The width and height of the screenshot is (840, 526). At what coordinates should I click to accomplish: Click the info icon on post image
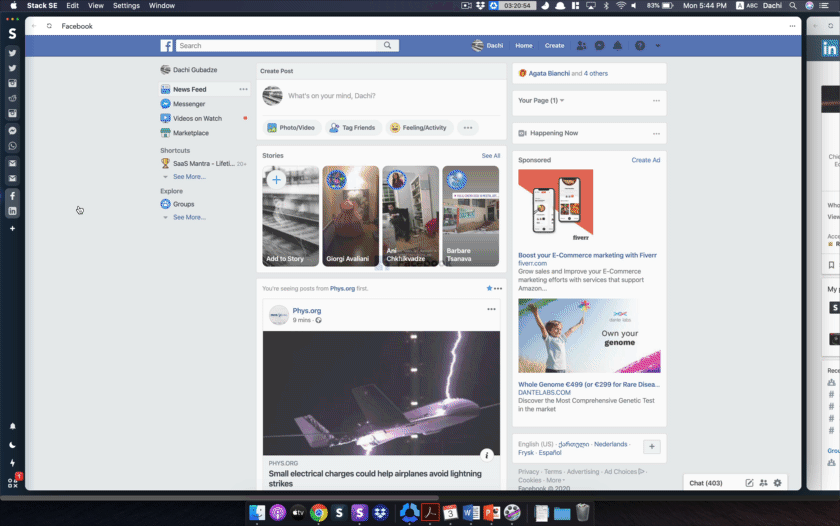coord(486,455)
